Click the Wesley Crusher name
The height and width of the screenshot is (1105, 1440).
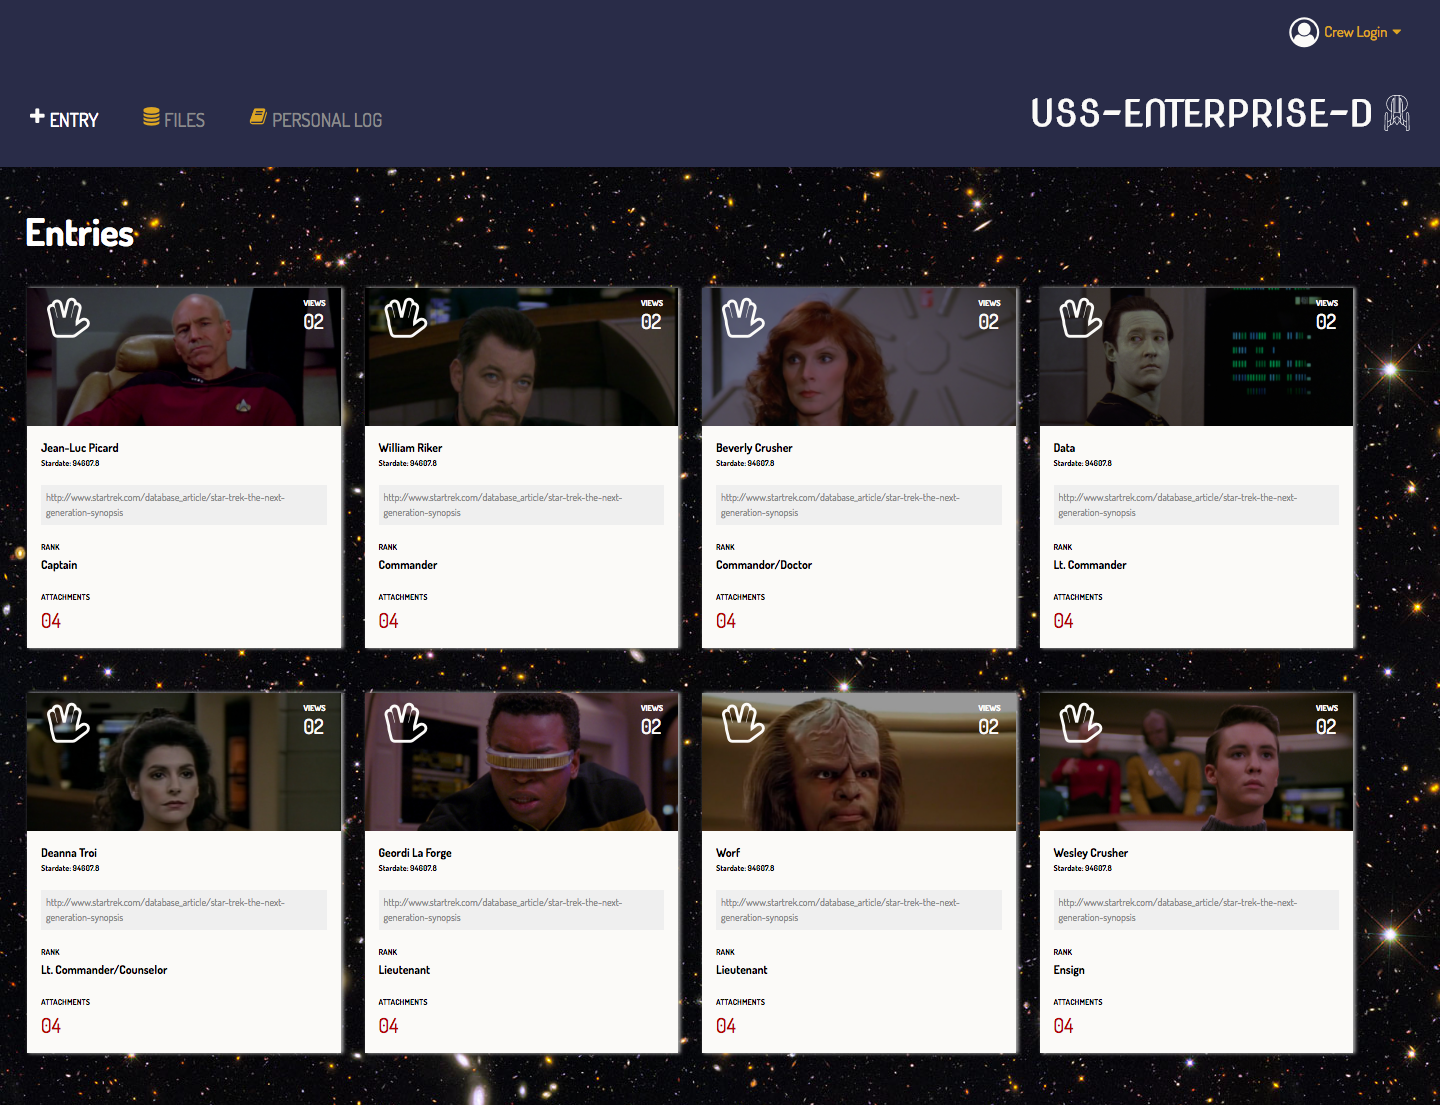pos(1091,853)
